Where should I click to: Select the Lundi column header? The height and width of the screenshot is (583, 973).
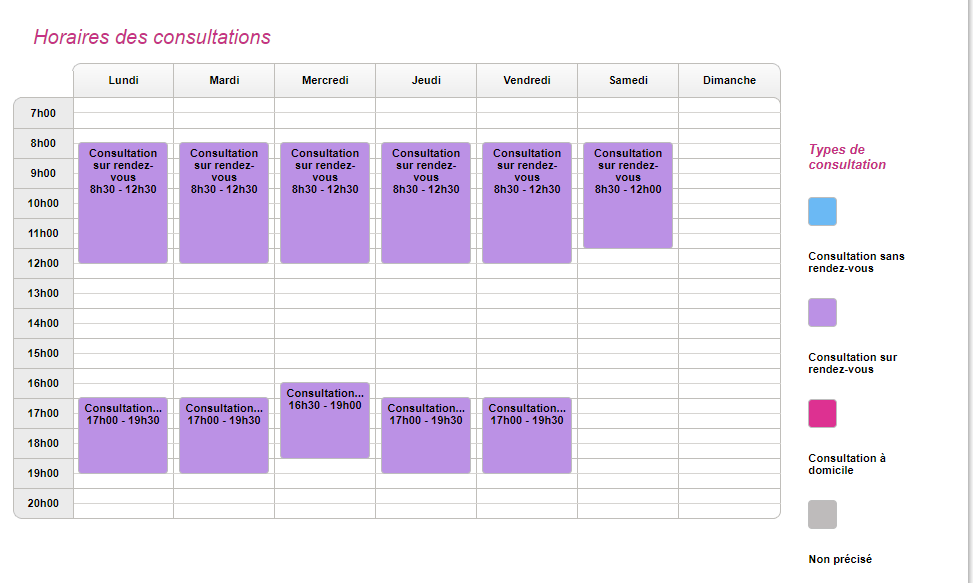pos(123,80)
